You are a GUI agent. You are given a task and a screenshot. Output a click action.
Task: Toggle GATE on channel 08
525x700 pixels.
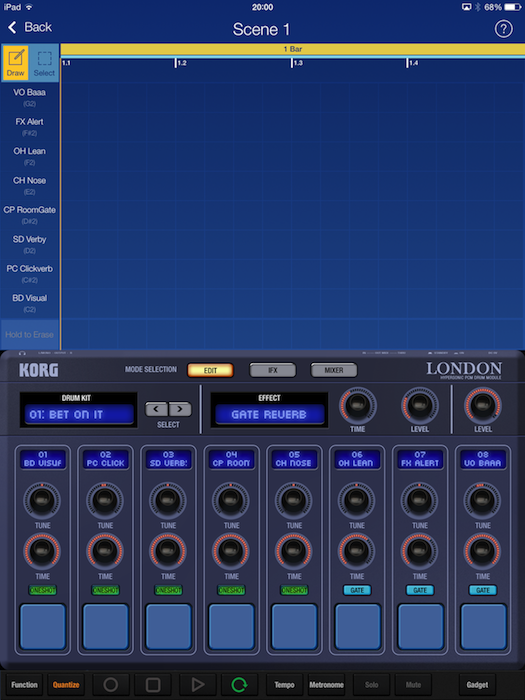click(x=483, y=590)
